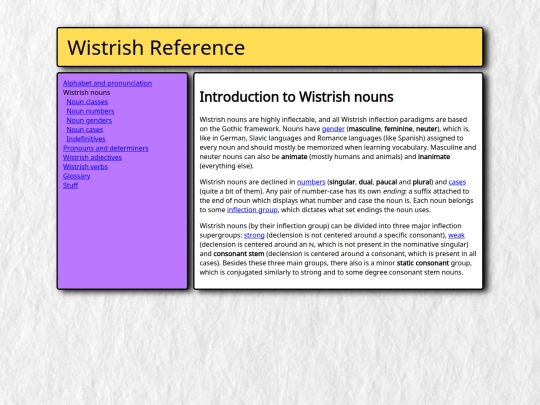540x405 pixels.
Task: Click the bold word 'animate'
Action: [x=294, y=157]
